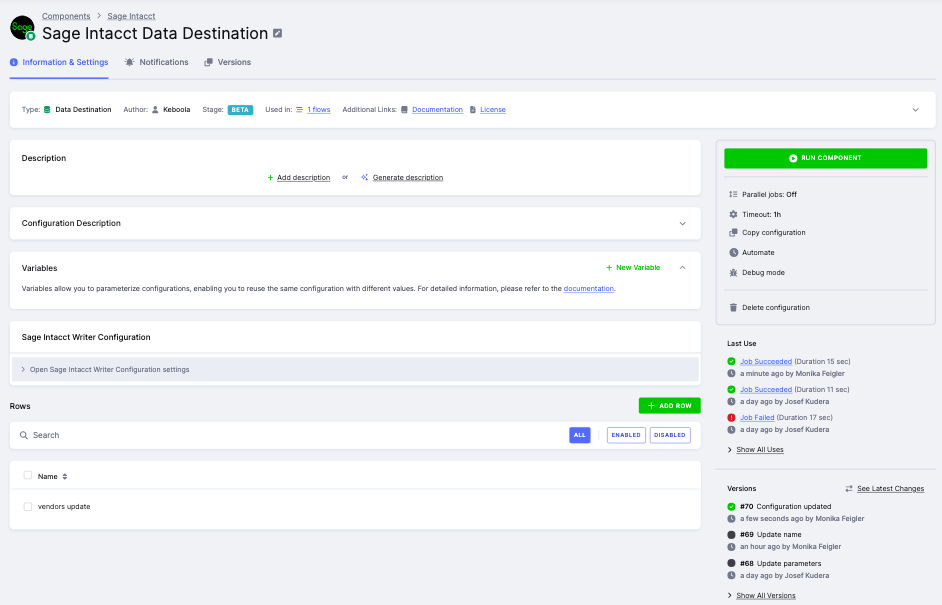Click the Debug mode bug icon

(733, 273)
